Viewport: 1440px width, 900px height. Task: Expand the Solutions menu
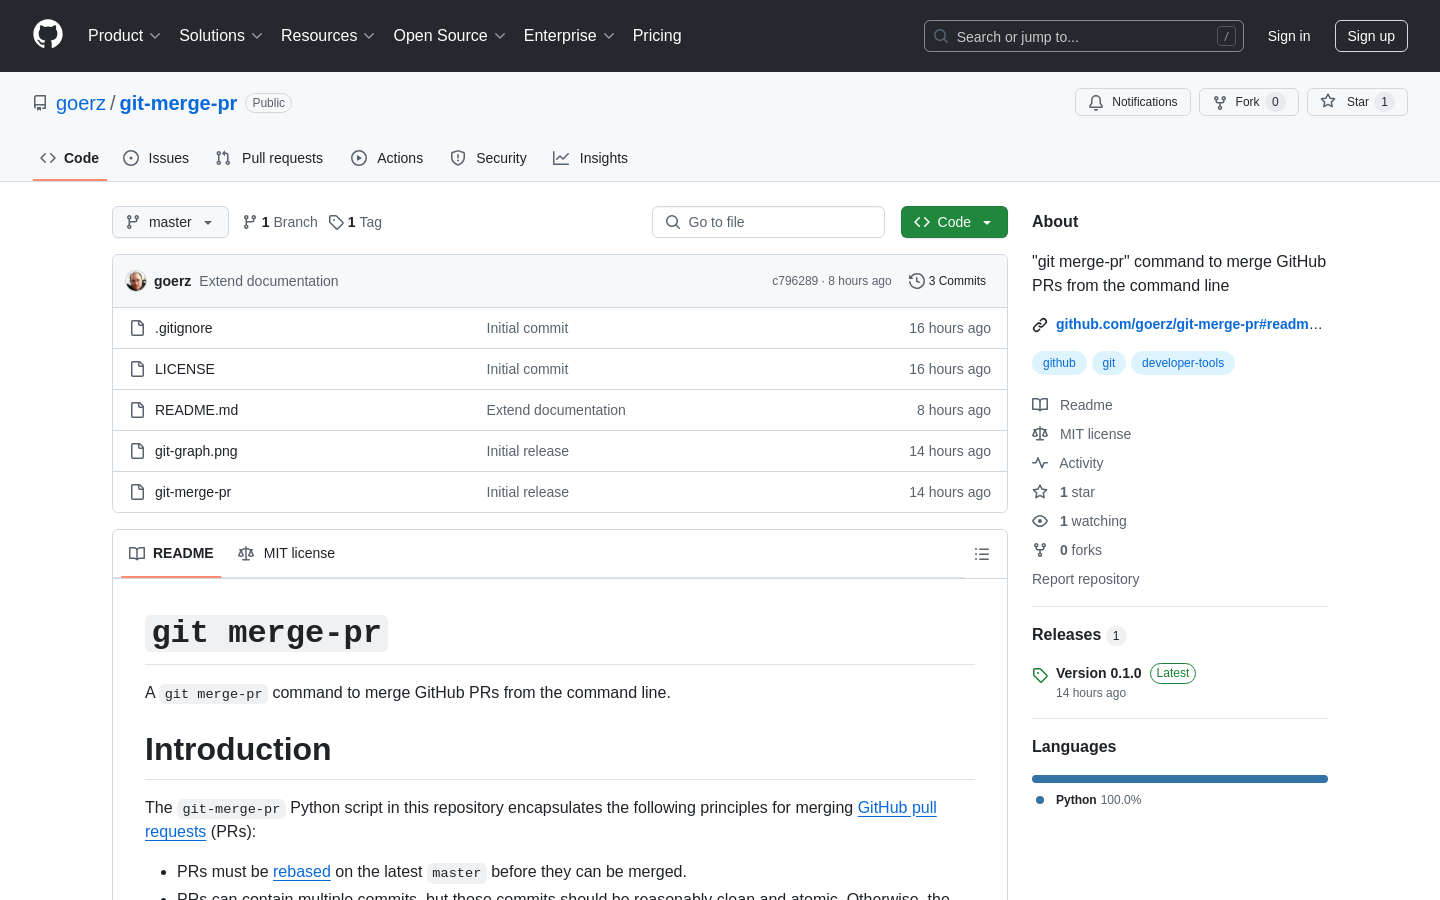pos(221,35)
